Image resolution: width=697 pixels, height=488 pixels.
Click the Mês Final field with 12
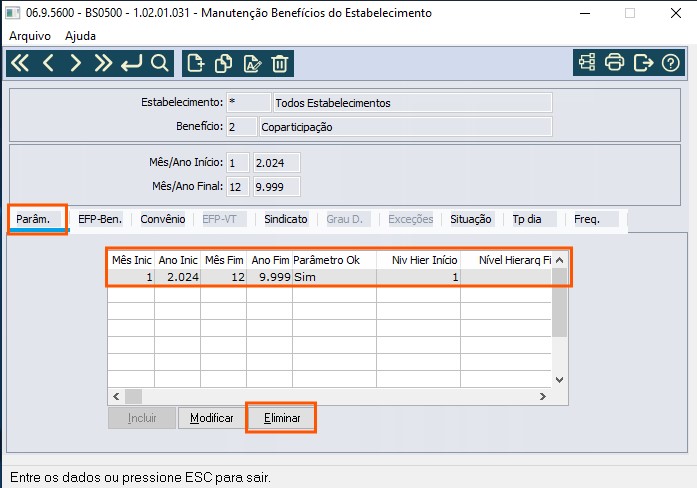pos(237,187)
